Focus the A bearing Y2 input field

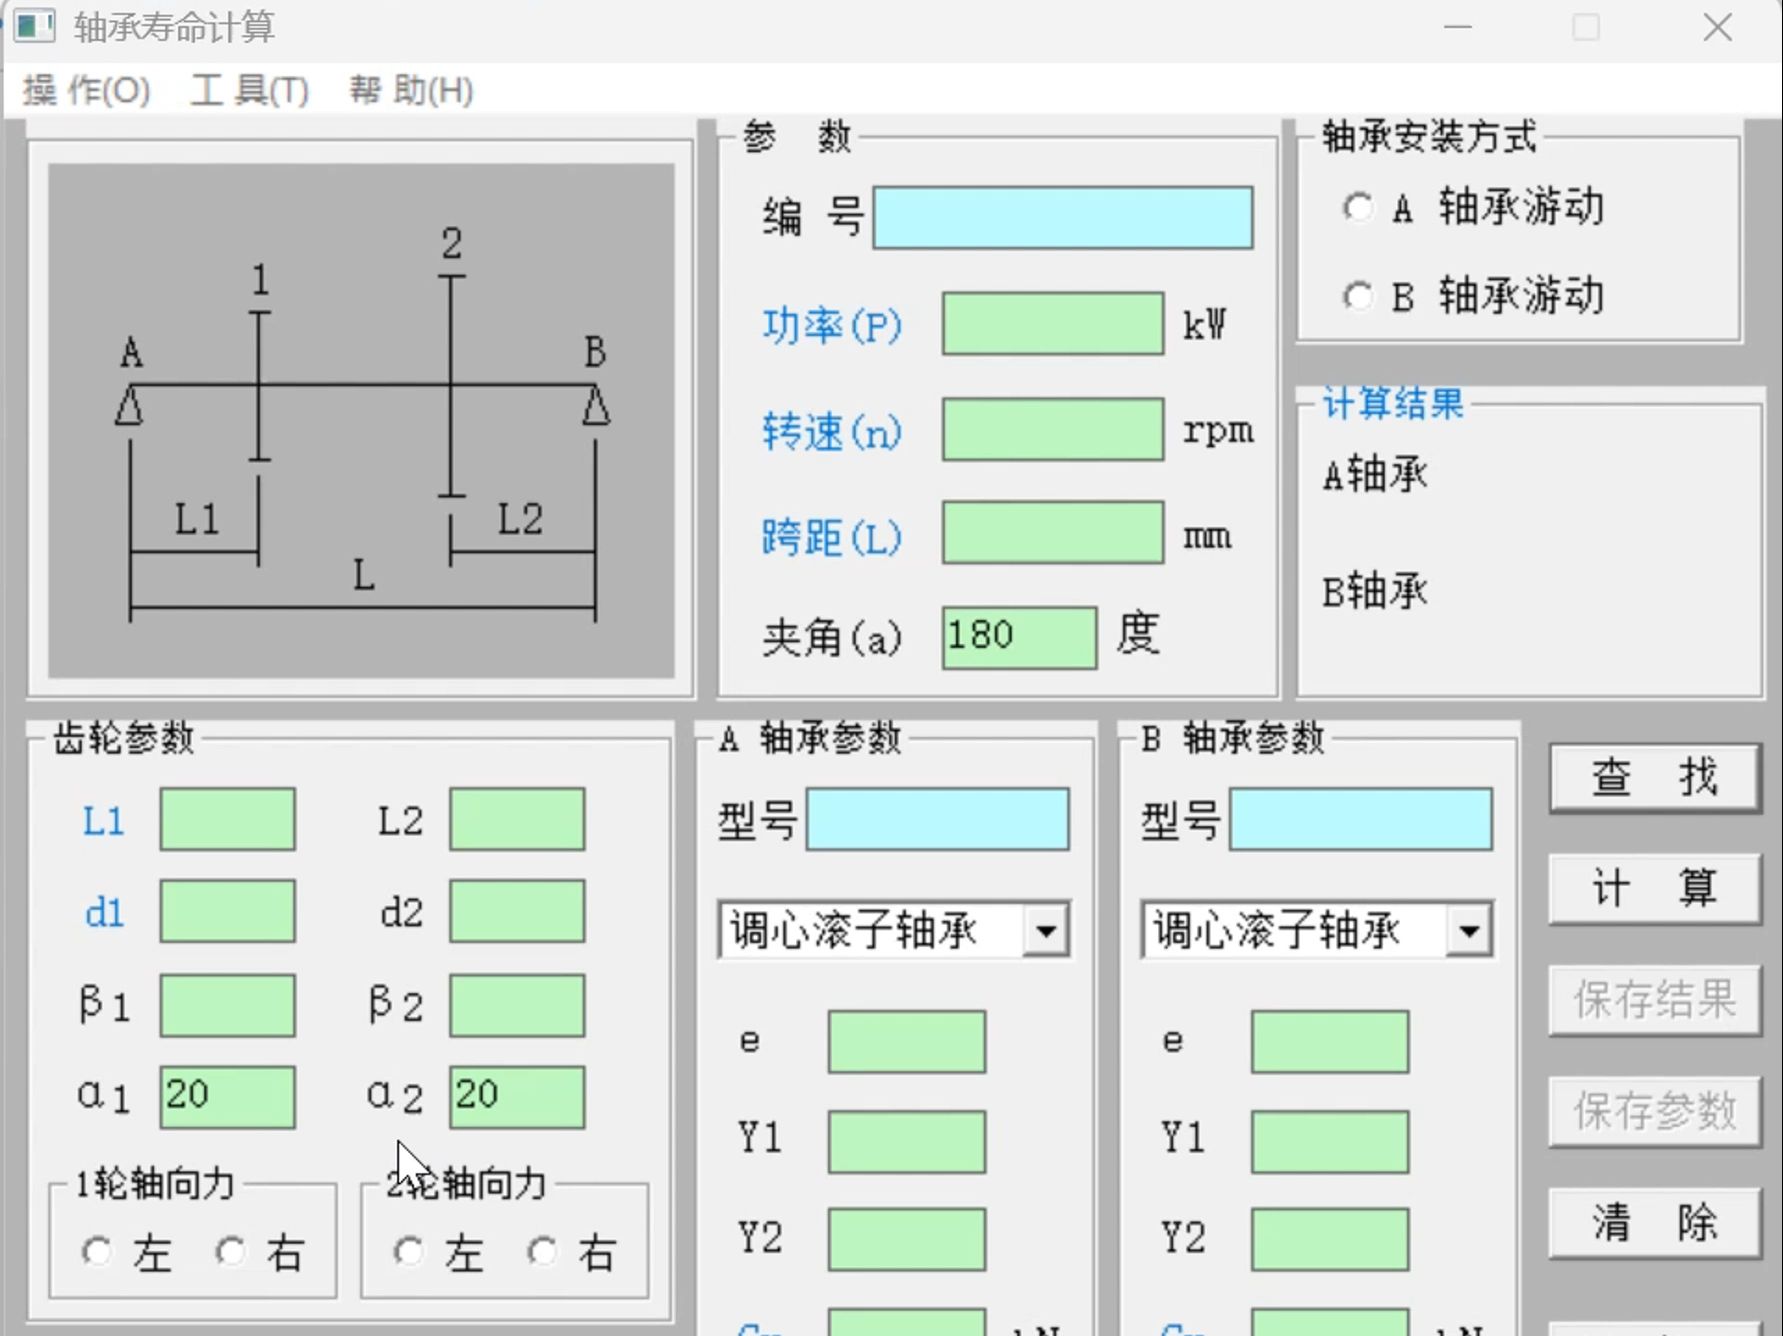[x=907, y=1240]
